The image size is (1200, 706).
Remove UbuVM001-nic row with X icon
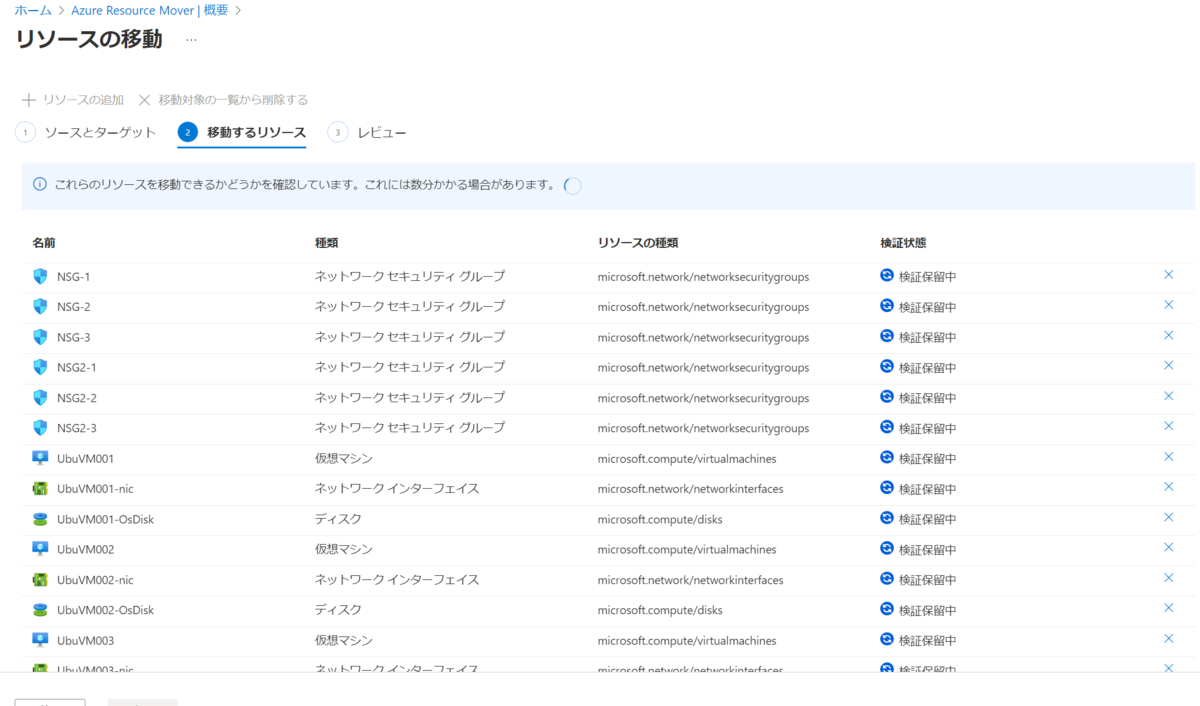[x=1168, y=487]
